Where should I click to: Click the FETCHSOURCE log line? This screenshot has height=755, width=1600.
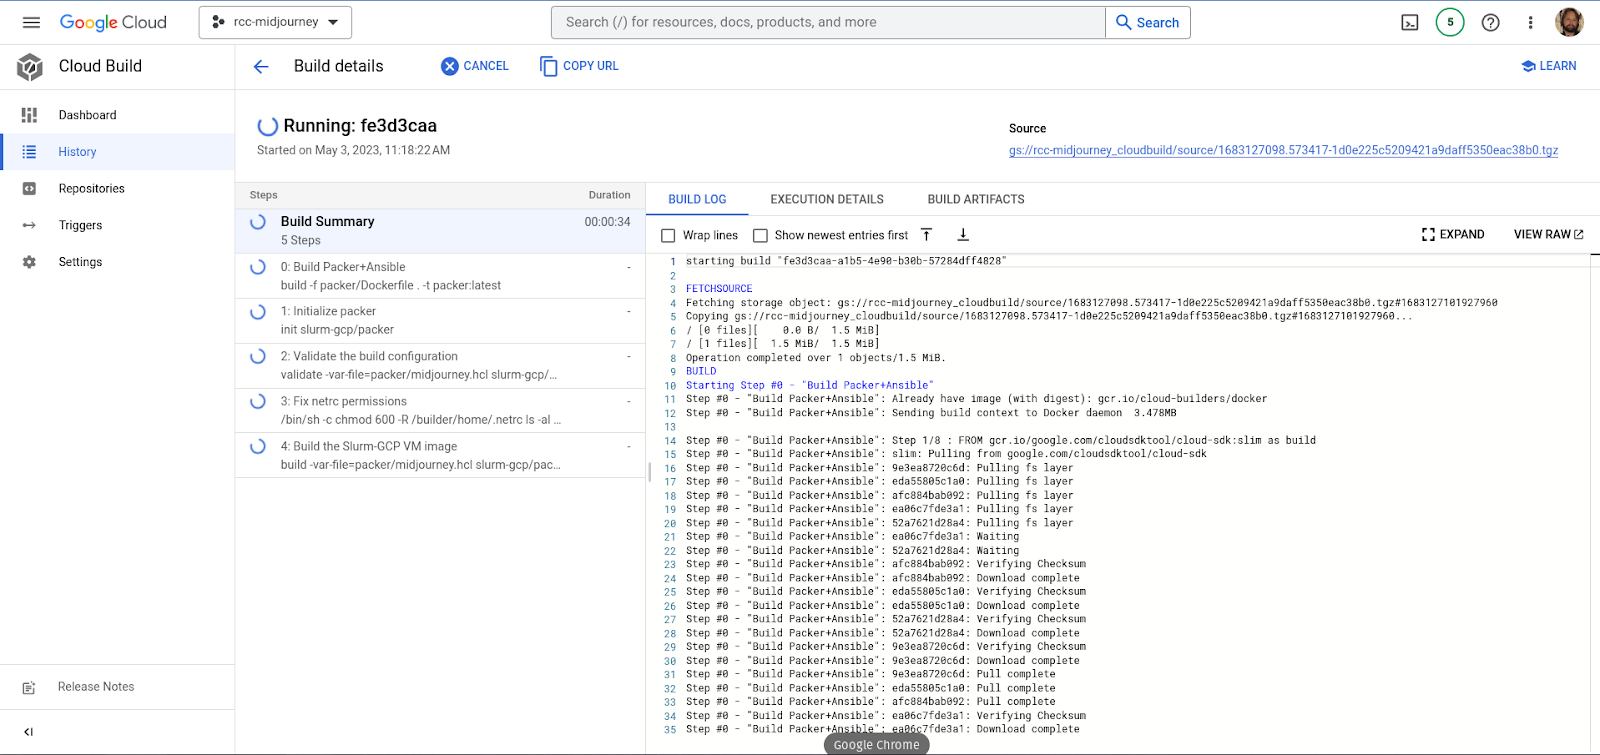click(x=719, y=289)
